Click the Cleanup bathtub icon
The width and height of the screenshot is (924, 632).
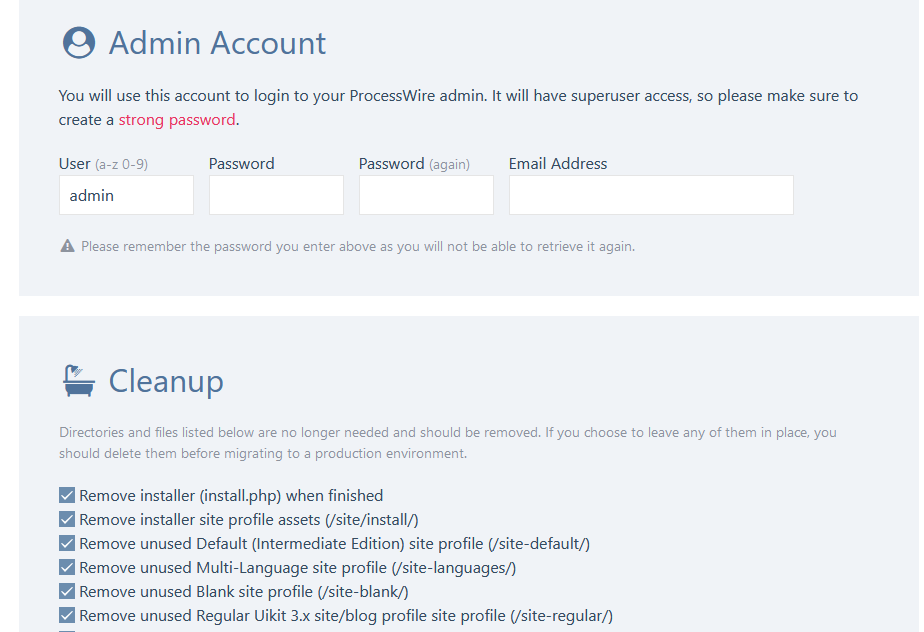[x=79, y=380]
